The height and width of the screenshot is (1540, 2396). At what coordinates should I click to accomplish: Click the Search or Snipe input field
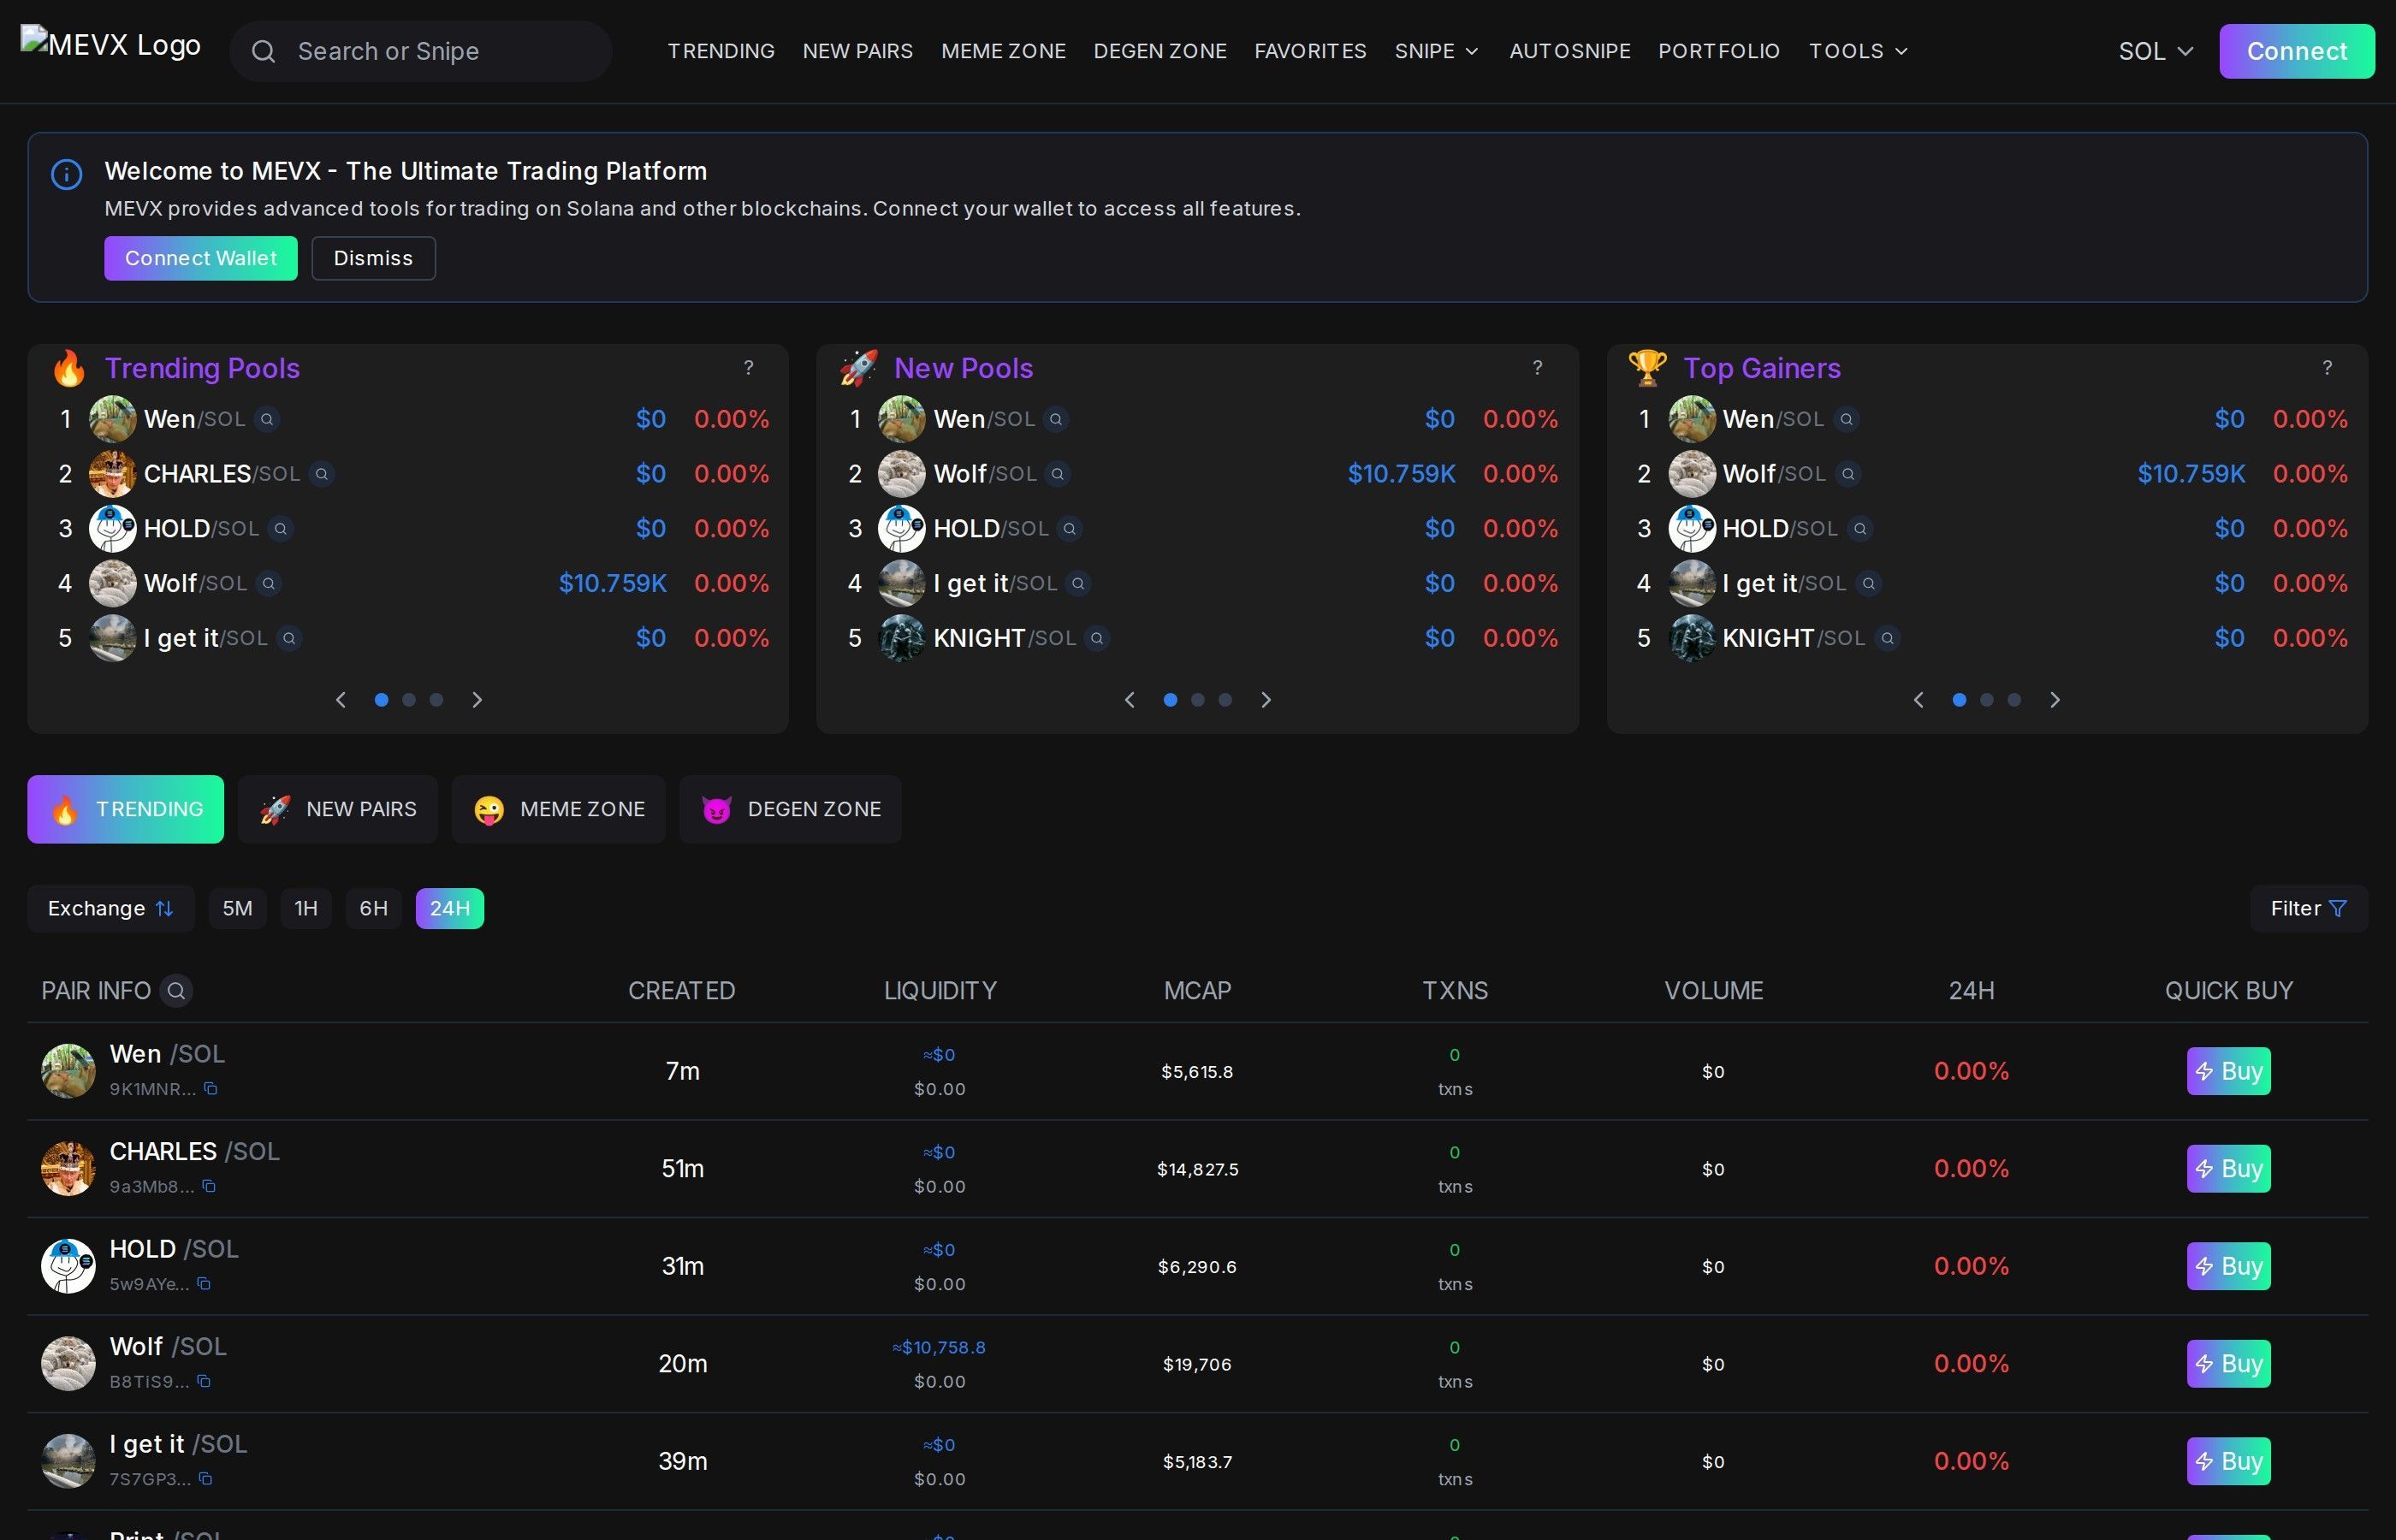point(420,51)
